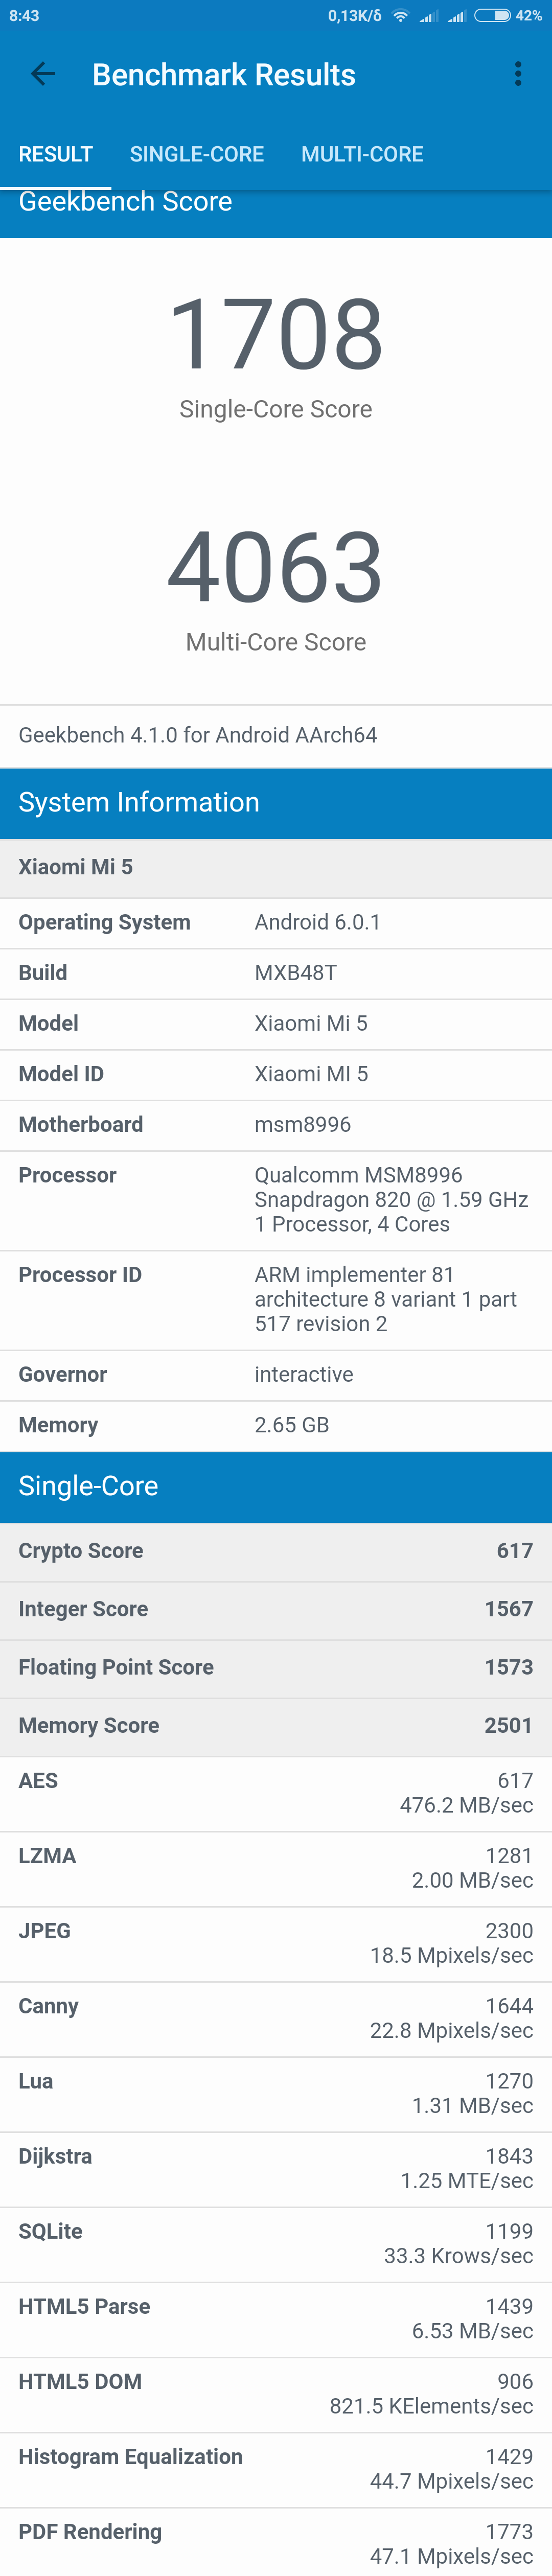The image size is (552, 2576).
Task: Tap the cellular signal bars icon
Action: click(429, 16)
